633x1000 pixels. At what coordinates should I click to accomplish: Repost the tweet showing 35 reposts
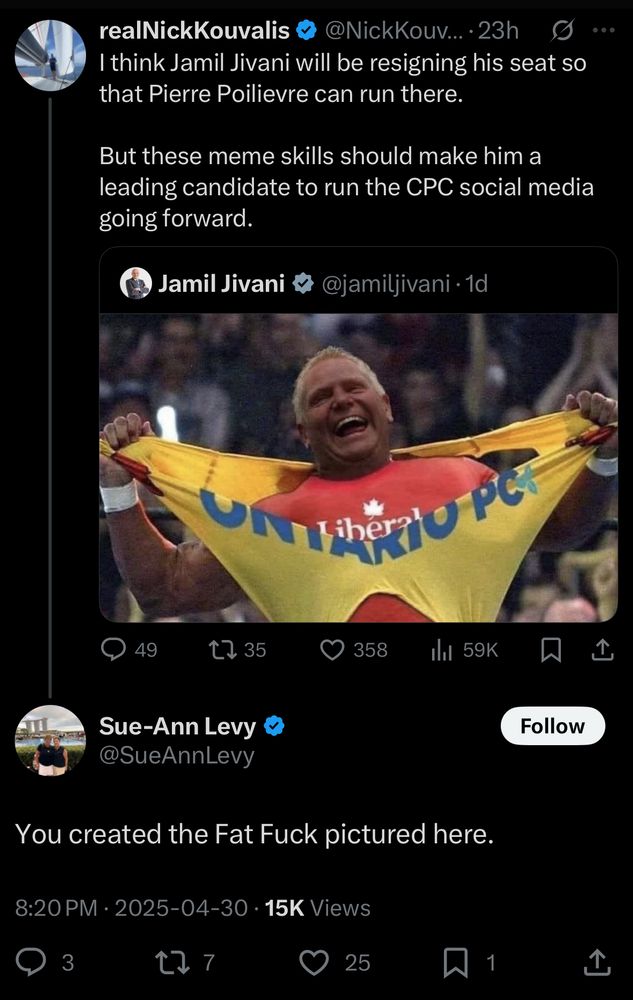237,649
